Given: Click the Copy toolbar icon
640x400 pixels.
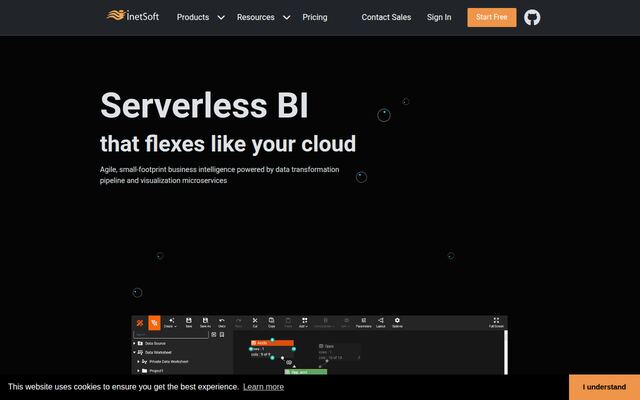Looking at the screenshot, I should point(271,322).
